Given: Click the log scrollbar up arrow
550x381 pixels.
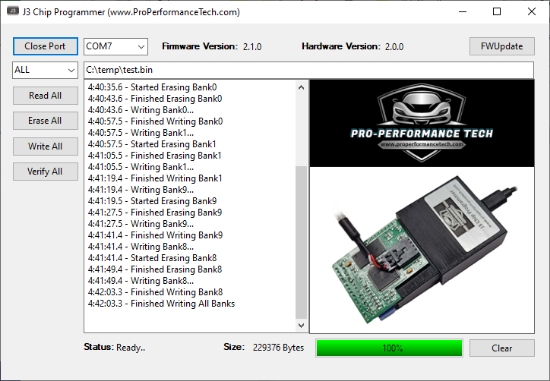Looking at the screenshot, I should [301, 88].
